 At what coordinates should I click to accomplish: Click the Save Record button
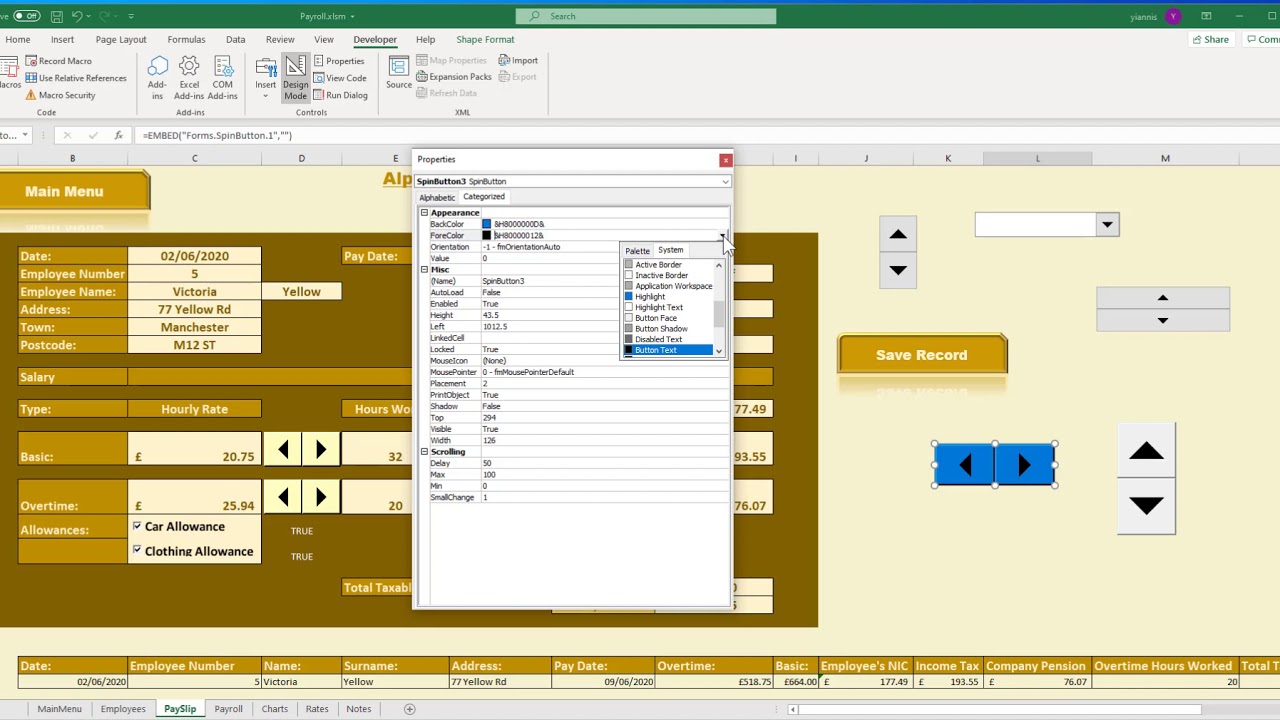922,355
